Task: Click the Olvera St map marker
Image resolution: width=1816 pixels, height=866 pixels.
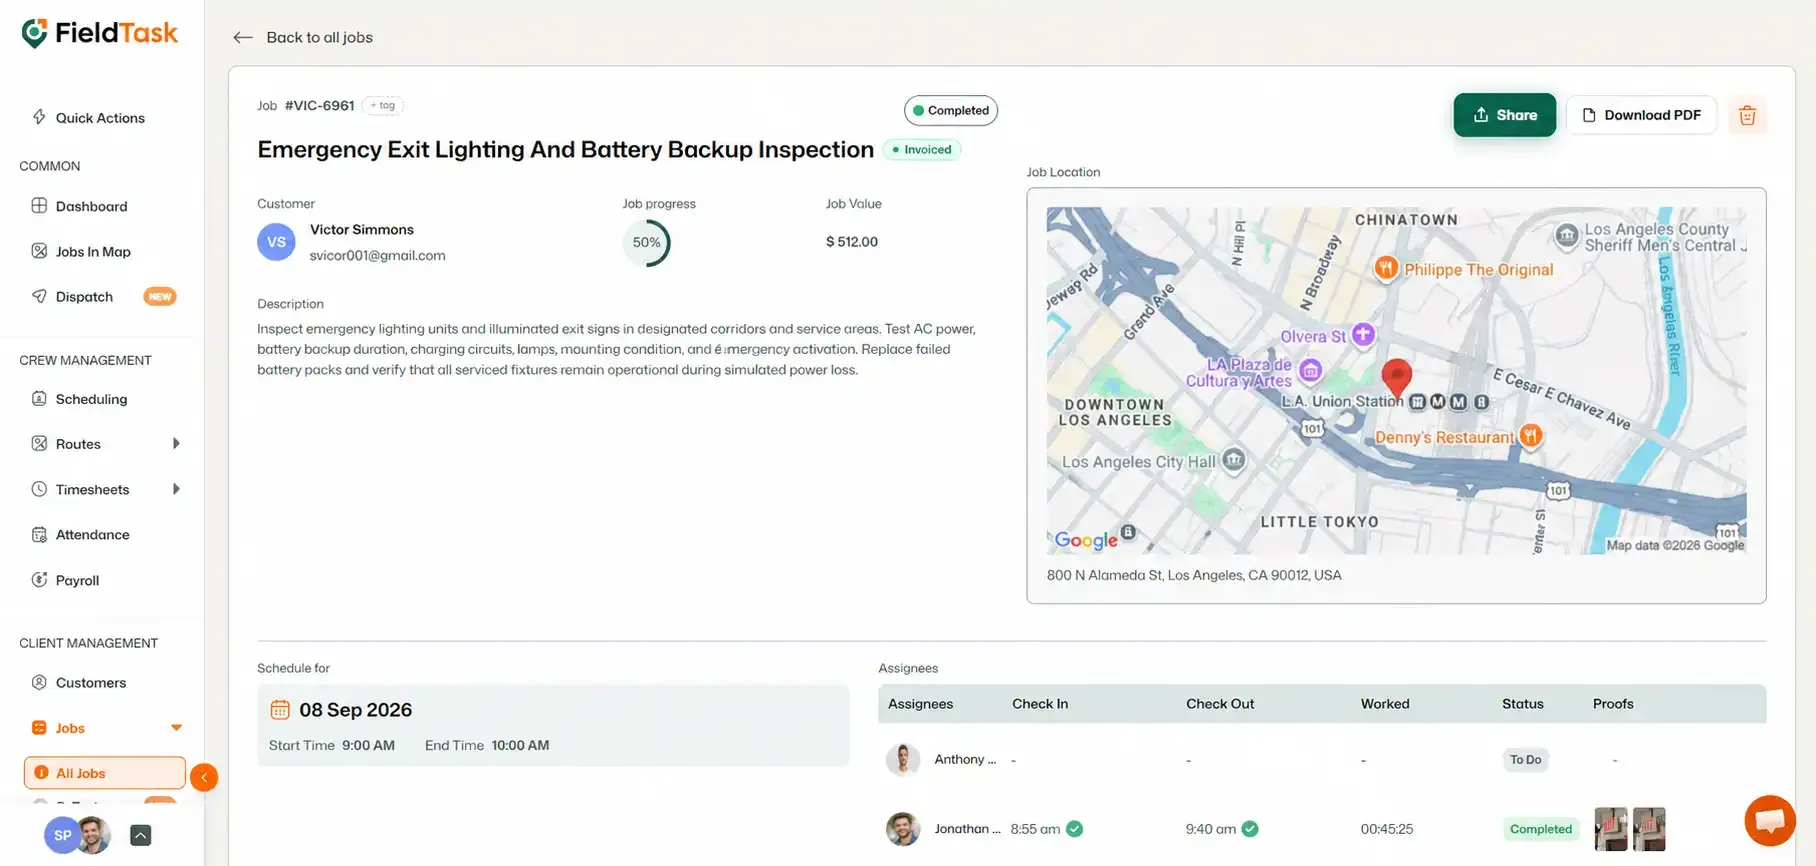Action: click(1363, 335)
